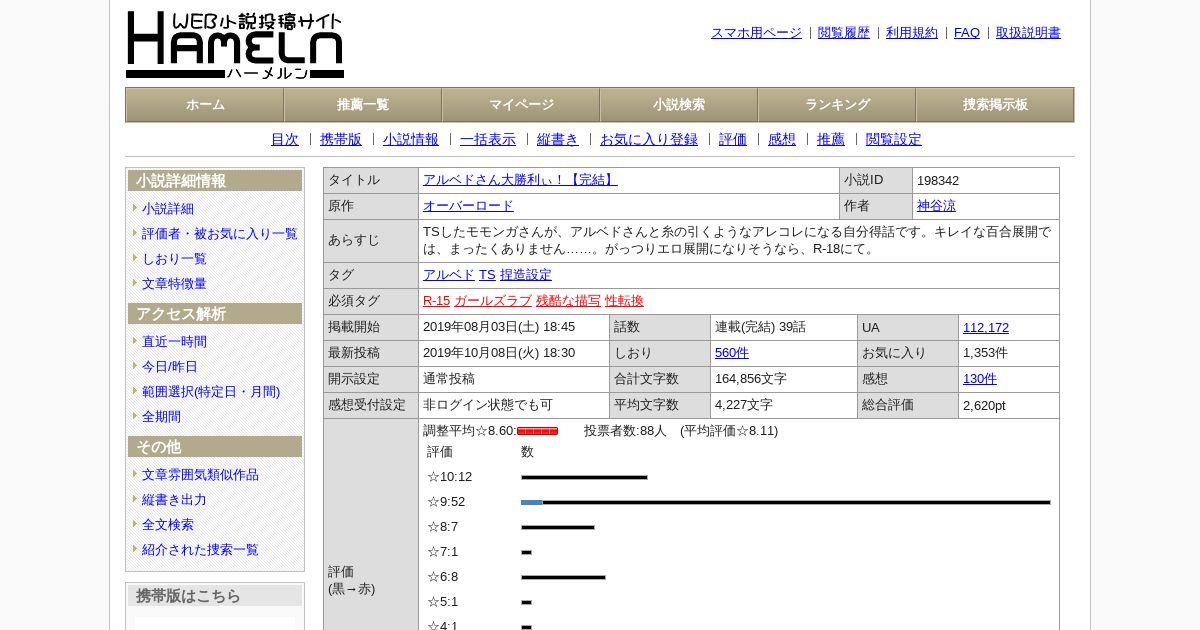Screen dimensions: 1200x630
Task: Click the 性転換 required tag
Action: (x=624, y=301)
